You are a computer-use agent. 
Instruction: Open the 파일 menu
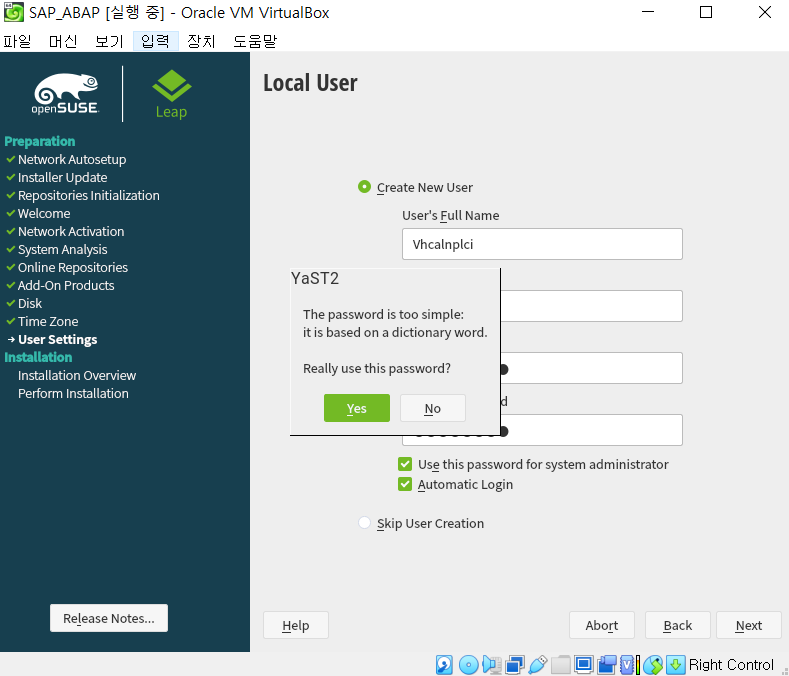18,41
